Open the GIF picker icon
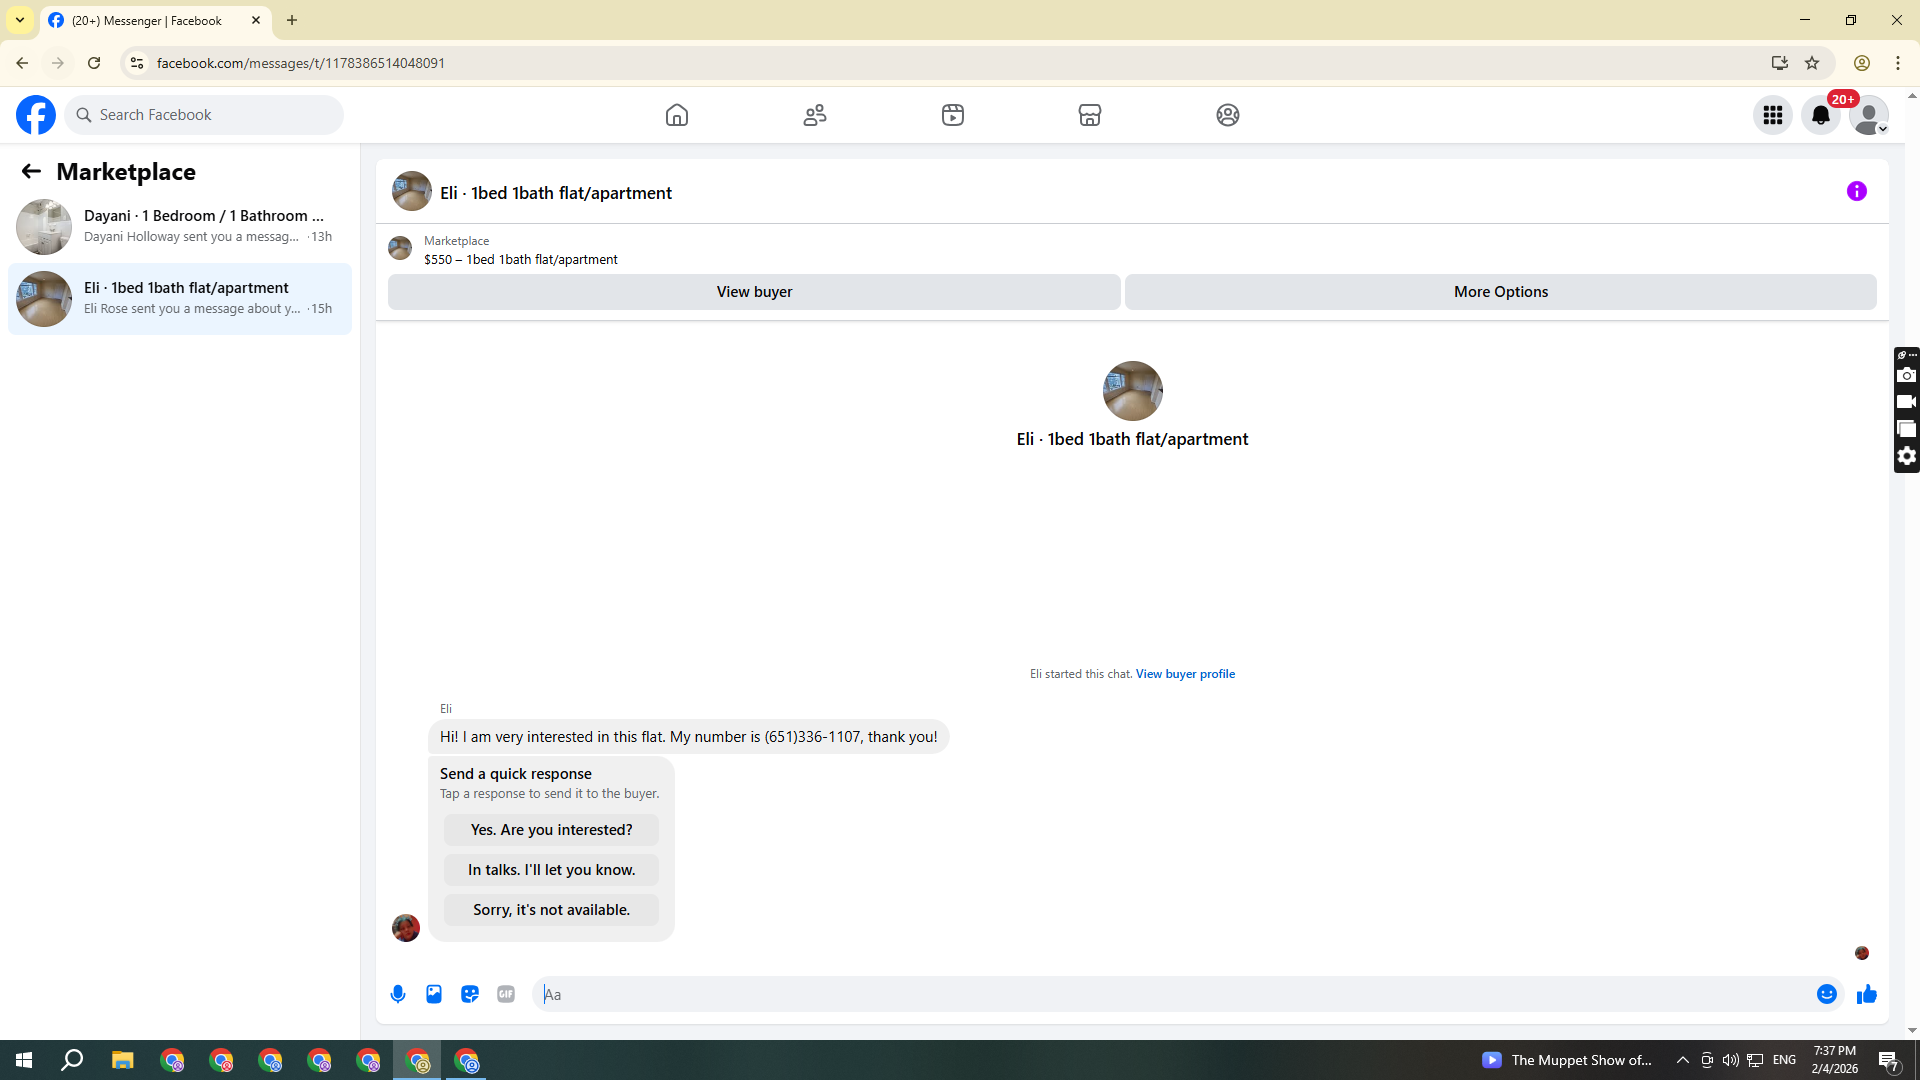 (506, 994)
